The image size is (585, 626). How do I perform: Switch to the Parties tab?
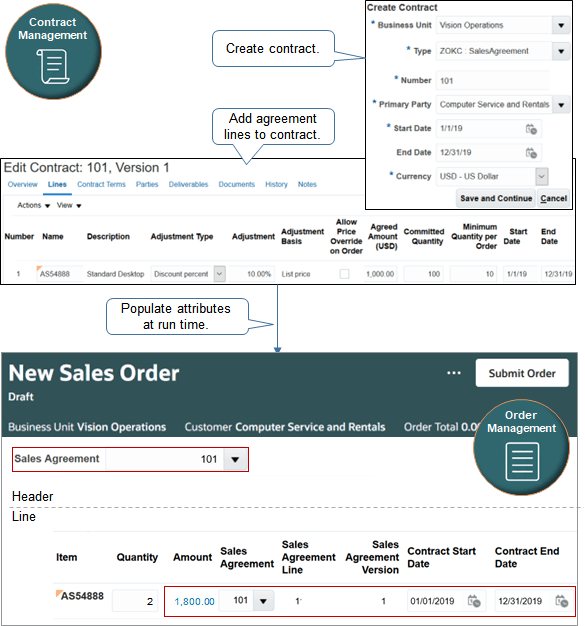(147, 184)
